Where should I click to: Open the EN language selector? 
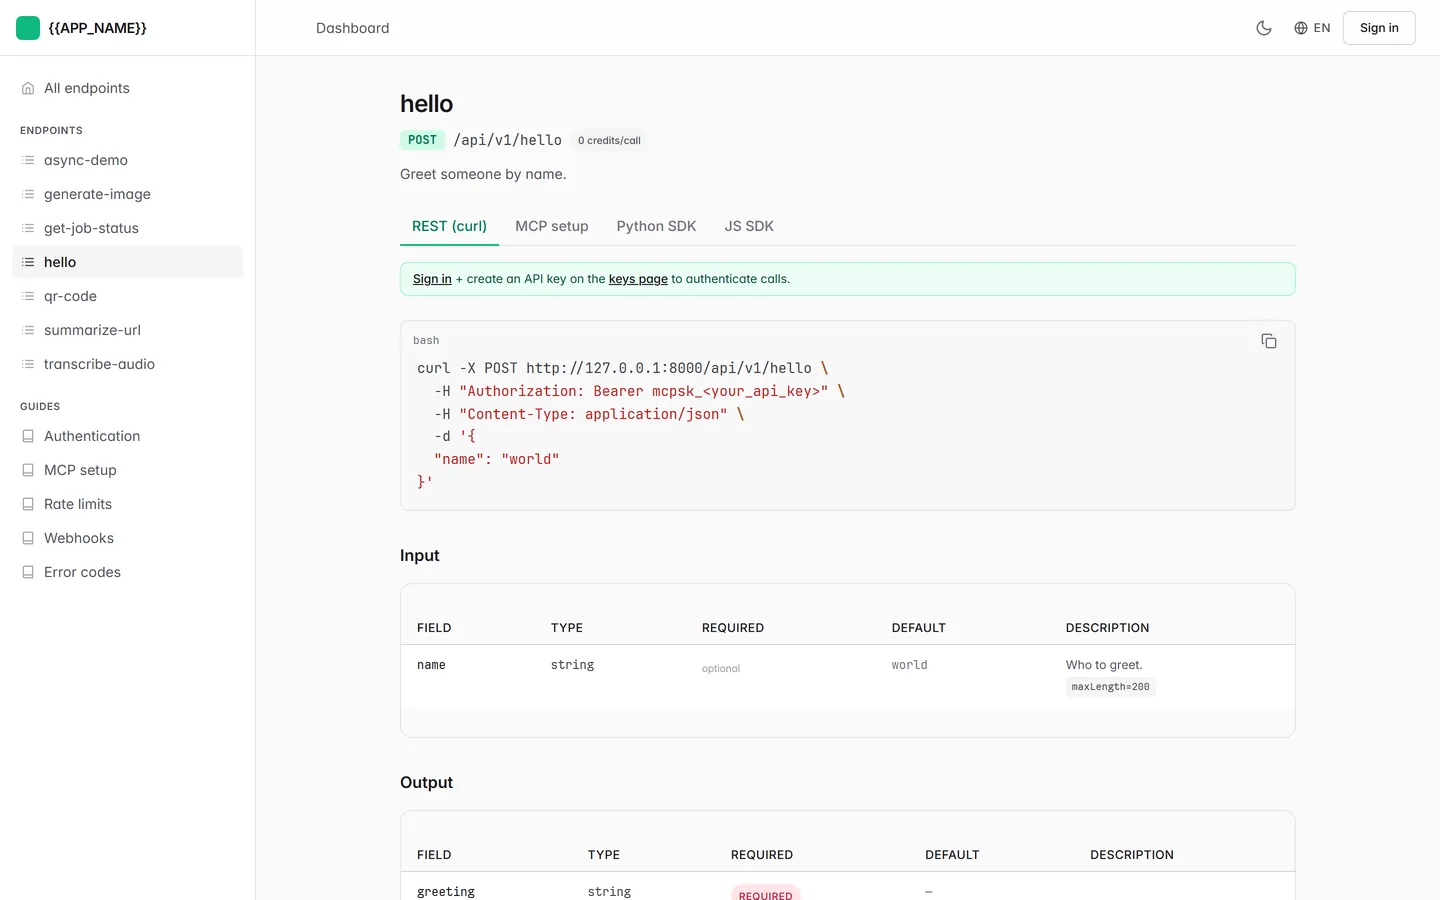(x=1312, y=28)
